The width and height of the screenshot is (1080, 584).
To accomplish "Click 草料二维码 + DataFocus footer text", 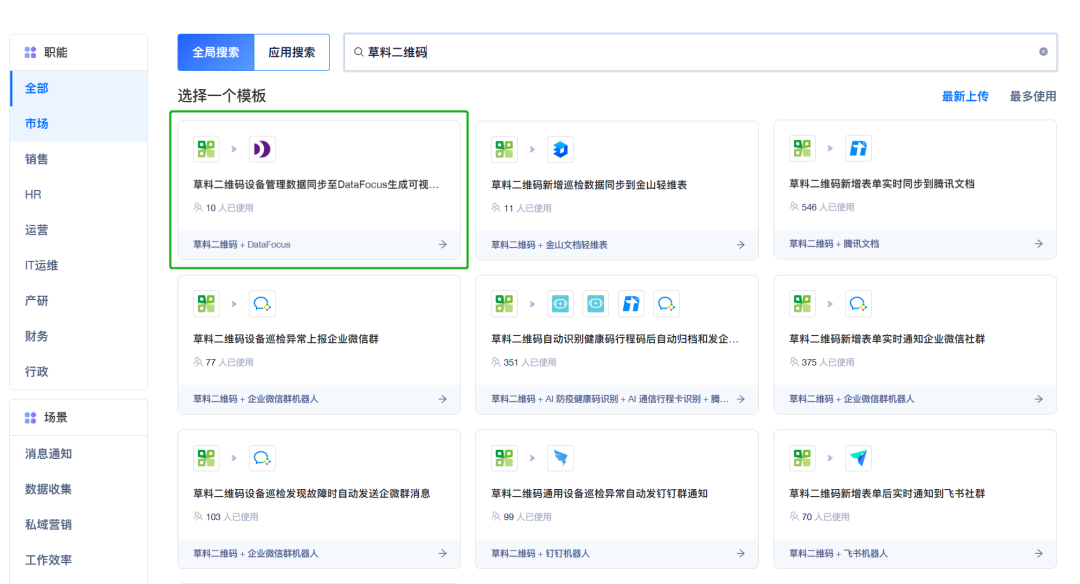I will tap(241, 244).
